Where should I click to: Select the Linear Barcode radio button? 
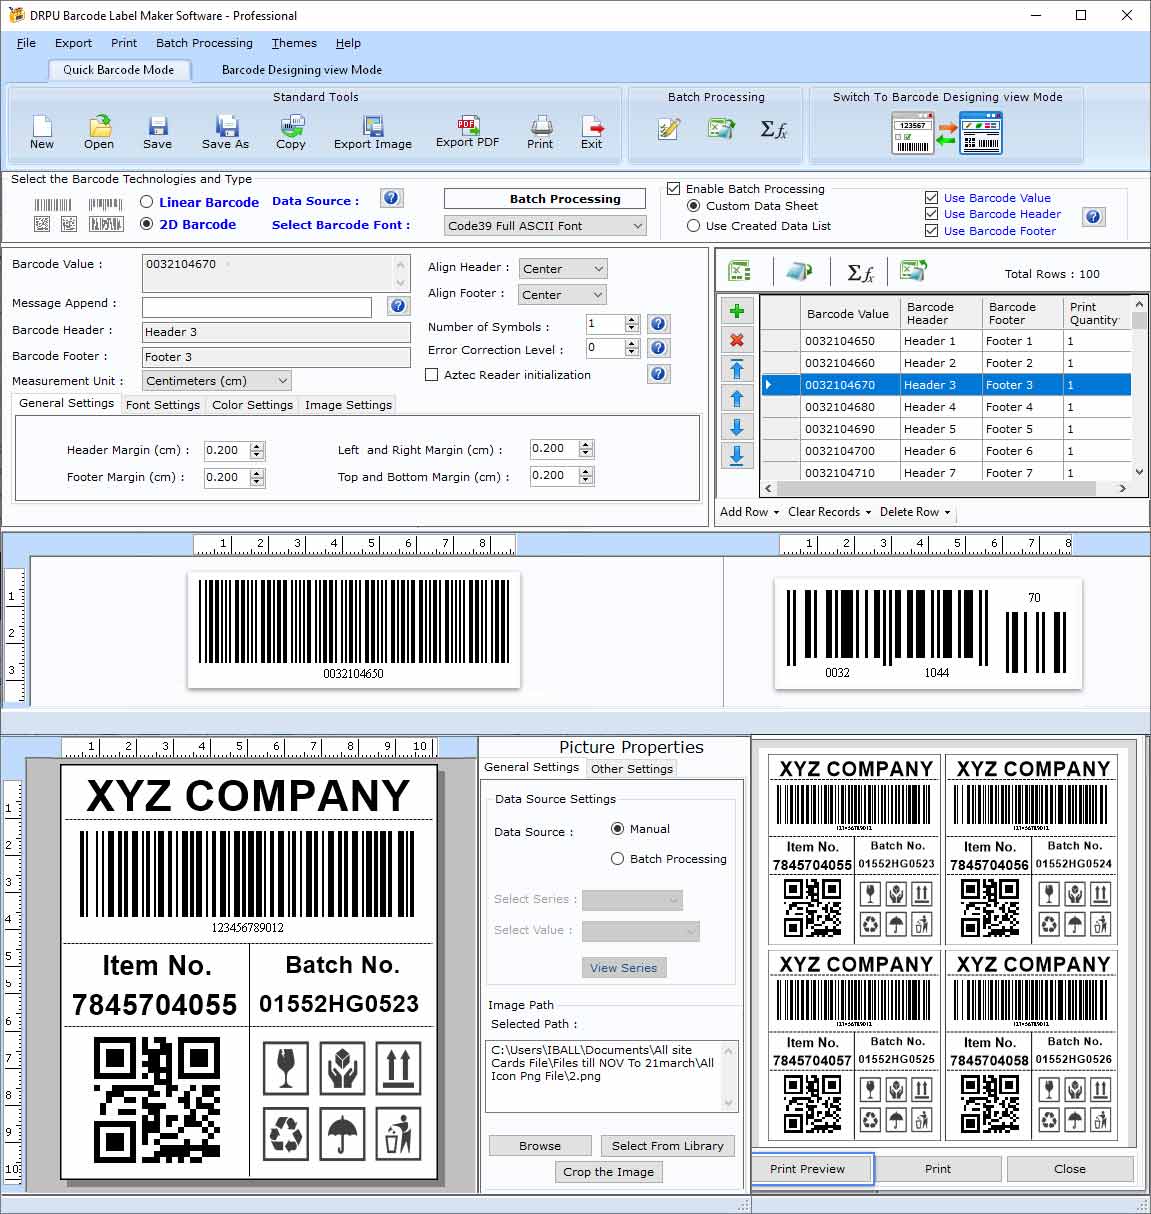tap(147, 202)
